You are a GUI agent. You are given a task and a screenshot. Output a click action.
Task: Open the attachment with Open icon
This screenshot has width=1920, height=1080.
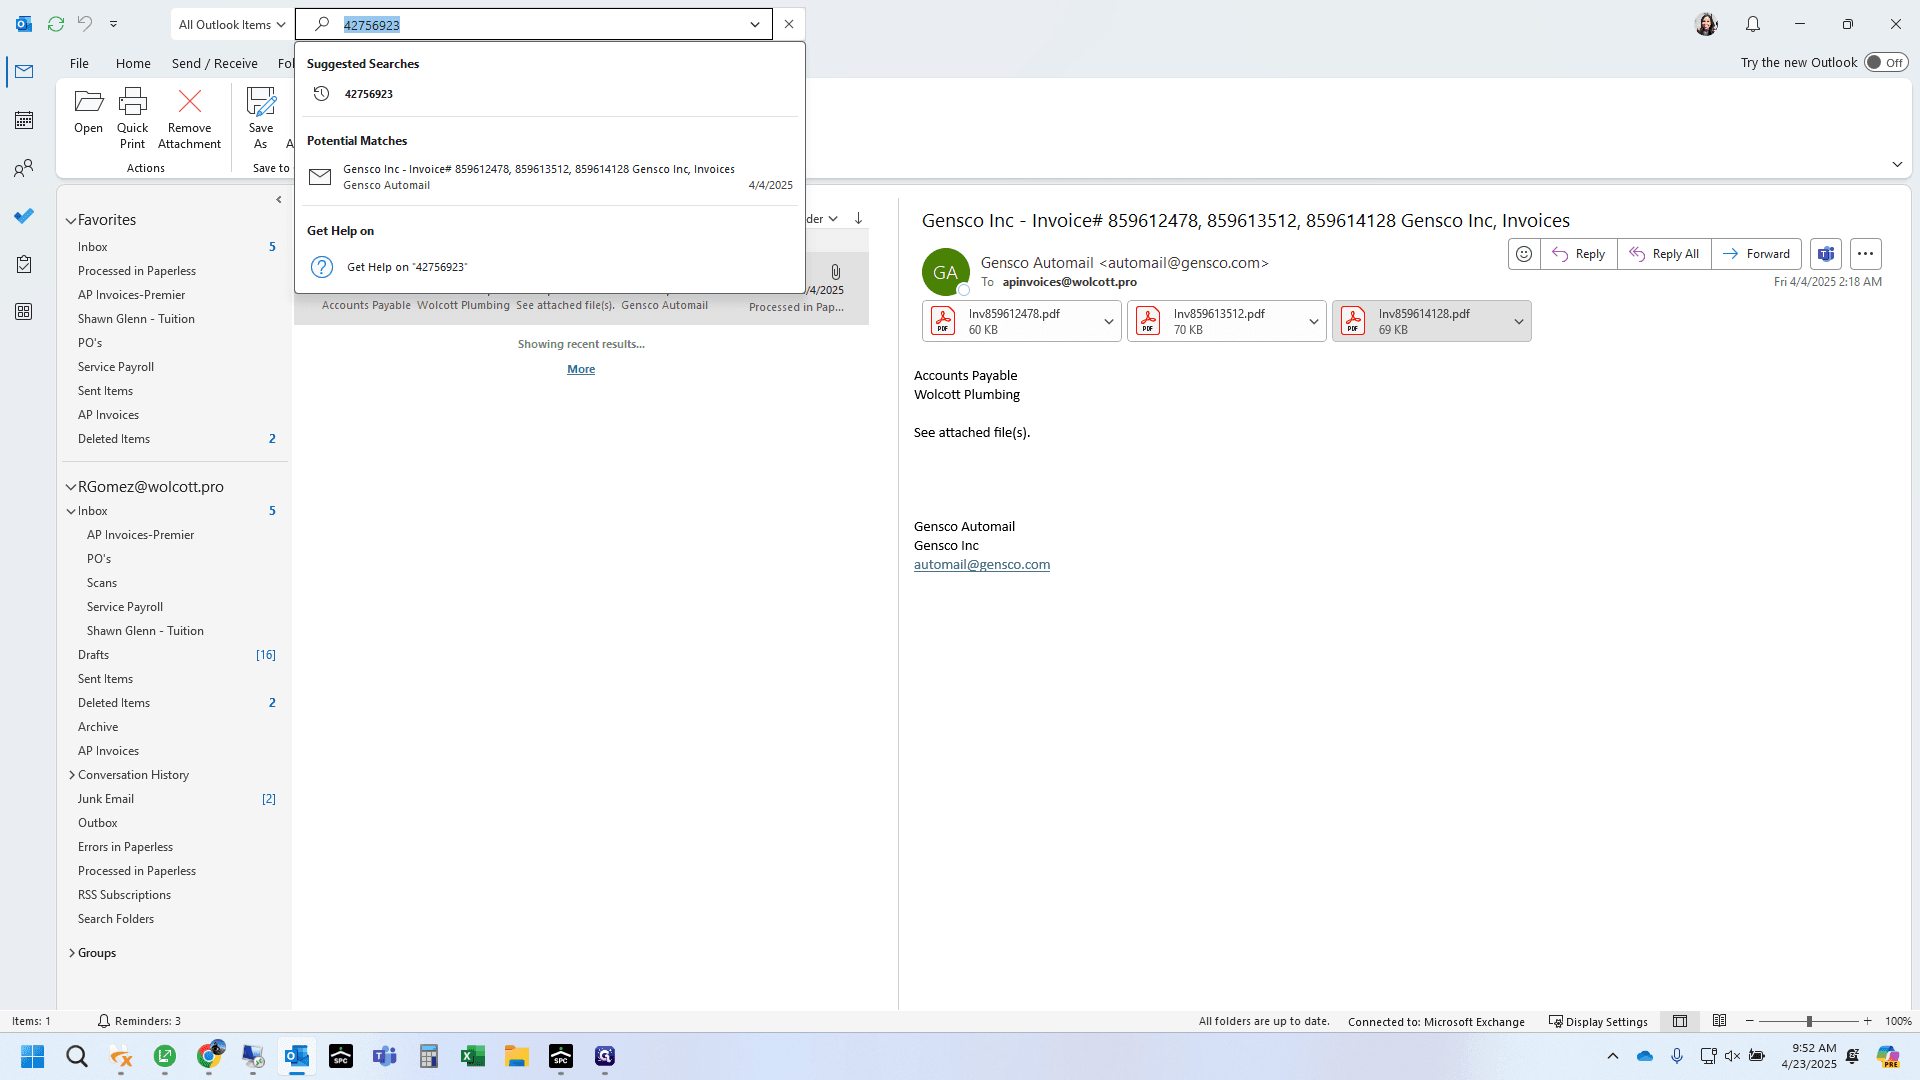tap(88, 111)
